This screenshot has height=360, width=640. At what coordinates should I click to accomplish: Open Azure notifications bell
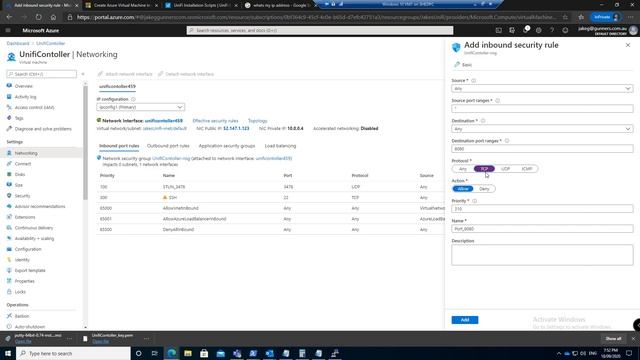point(525,30)
